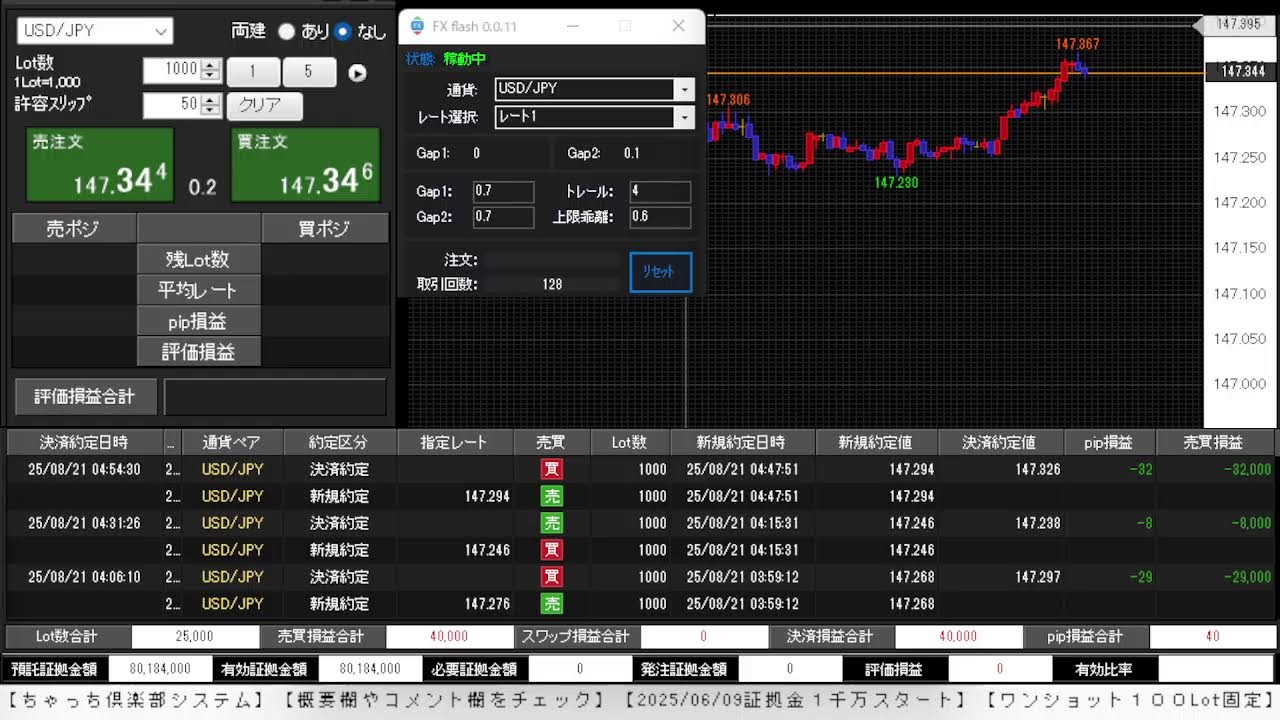
Task: Click the 売ポジ header cell
Action: (74, 228)
